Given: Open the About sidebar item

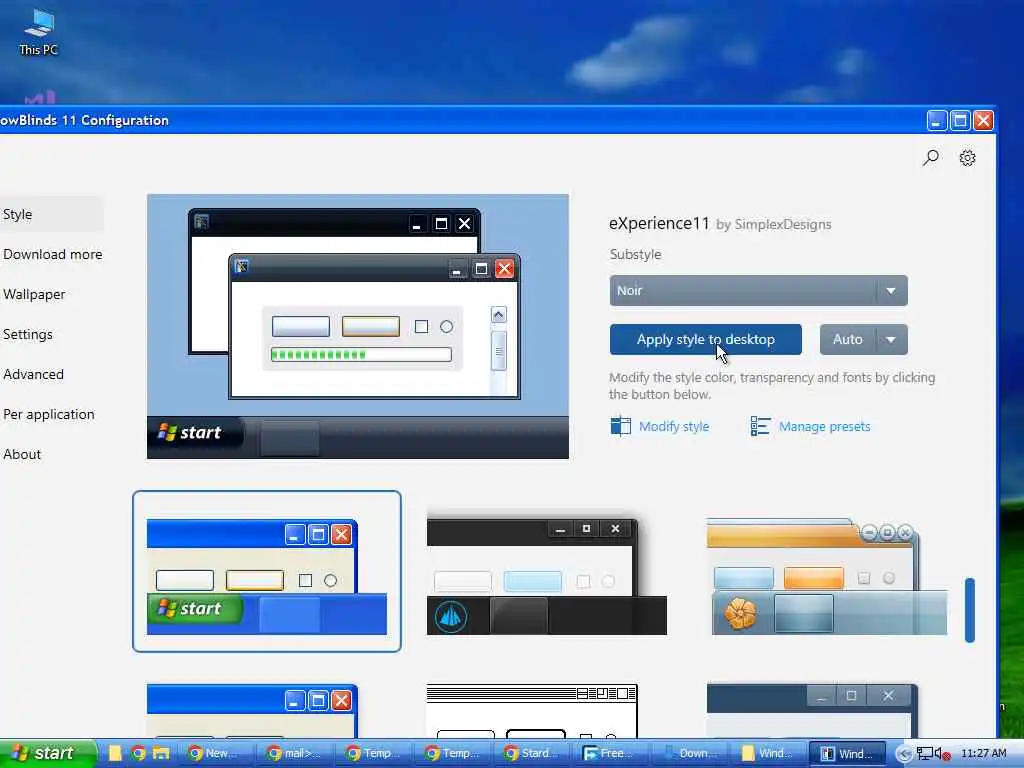Looking at the screenshot, I should coord(22,455).
